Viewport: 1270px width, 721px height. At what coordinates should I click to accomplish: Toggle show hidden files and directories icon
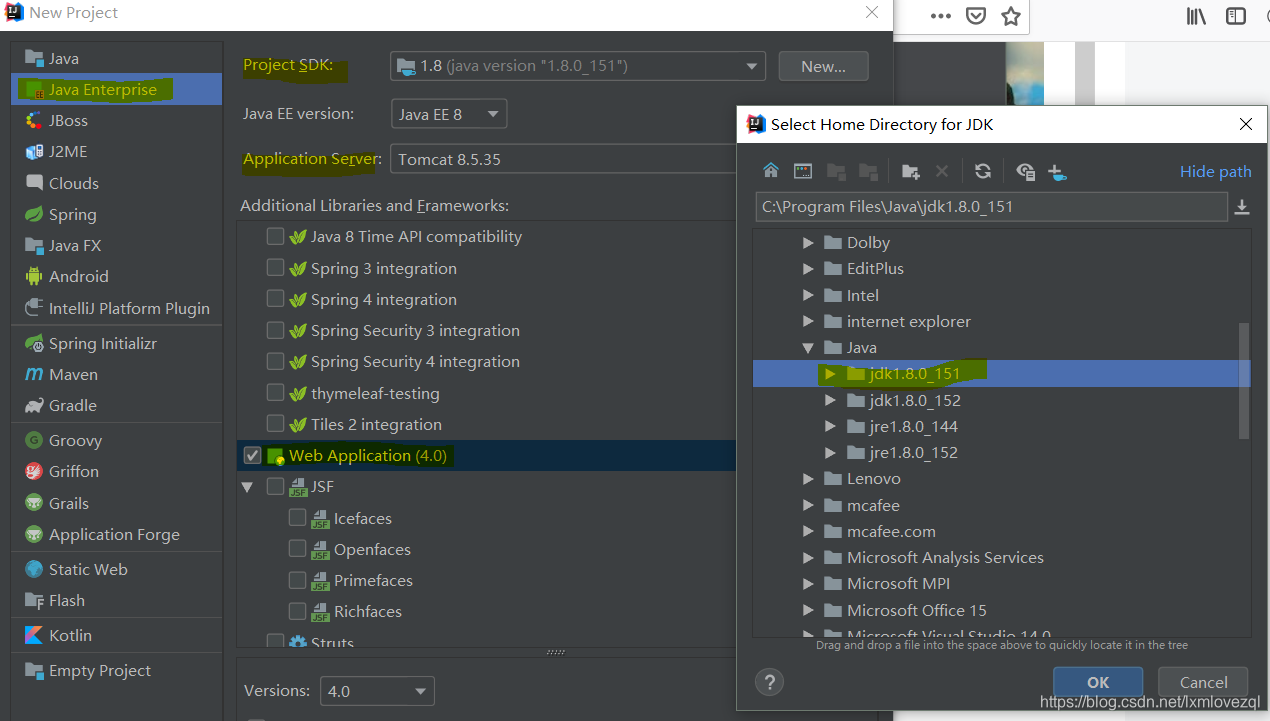pyautogui.click(x=1025, y=171)
